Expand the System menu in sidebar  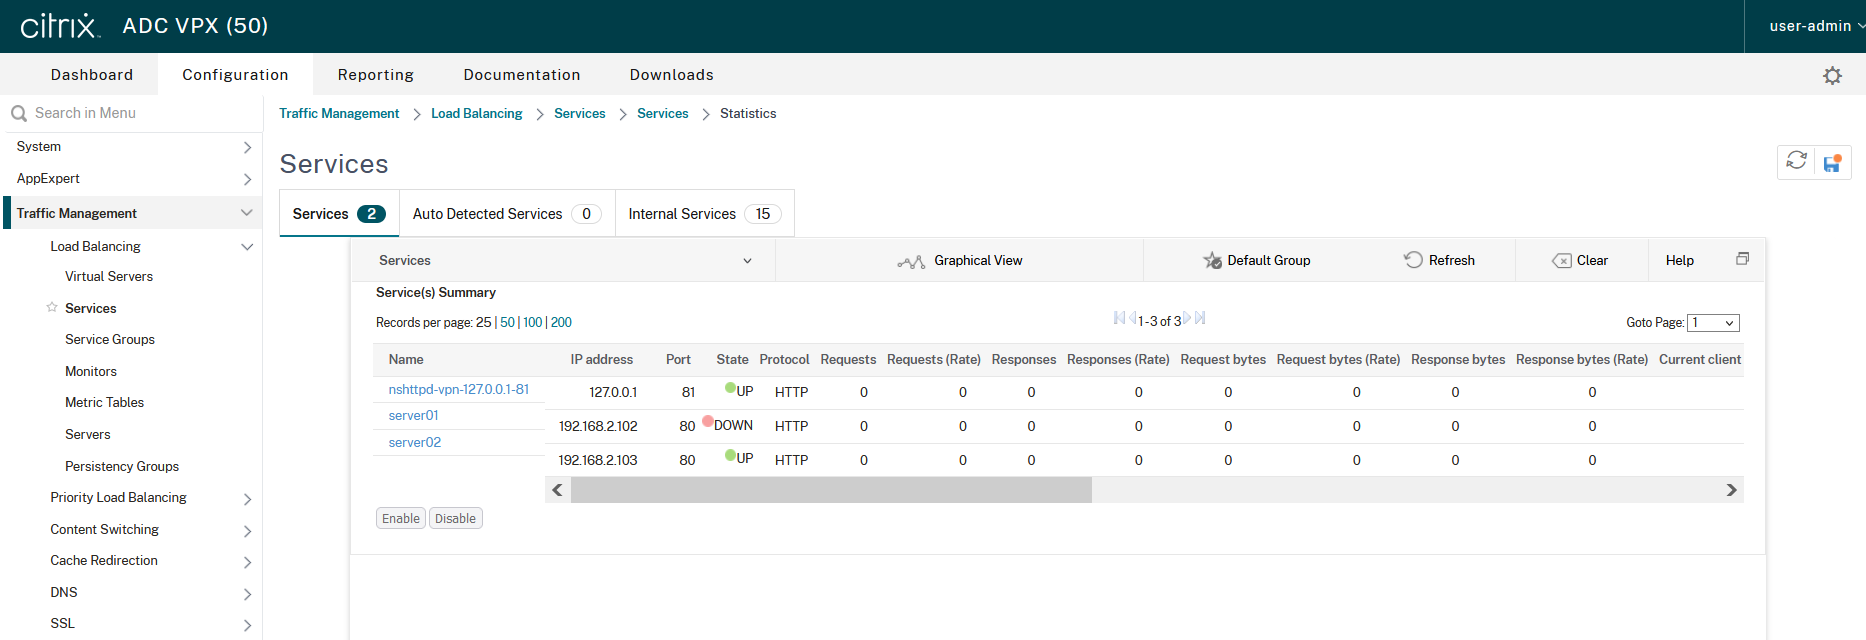tap(247, 147)
